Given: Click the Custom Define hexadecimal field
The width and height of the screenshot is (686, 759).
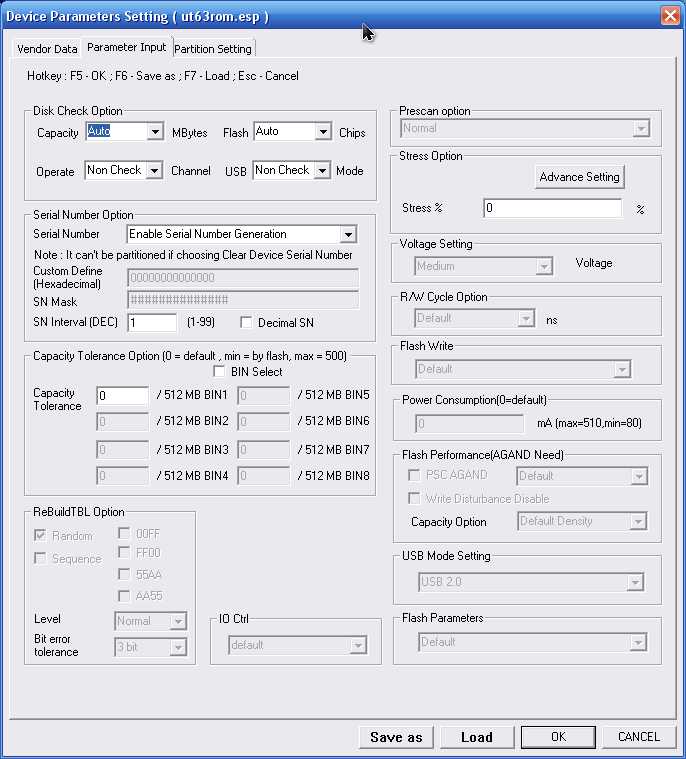Looking at the screenshot, I should [243, 278].
